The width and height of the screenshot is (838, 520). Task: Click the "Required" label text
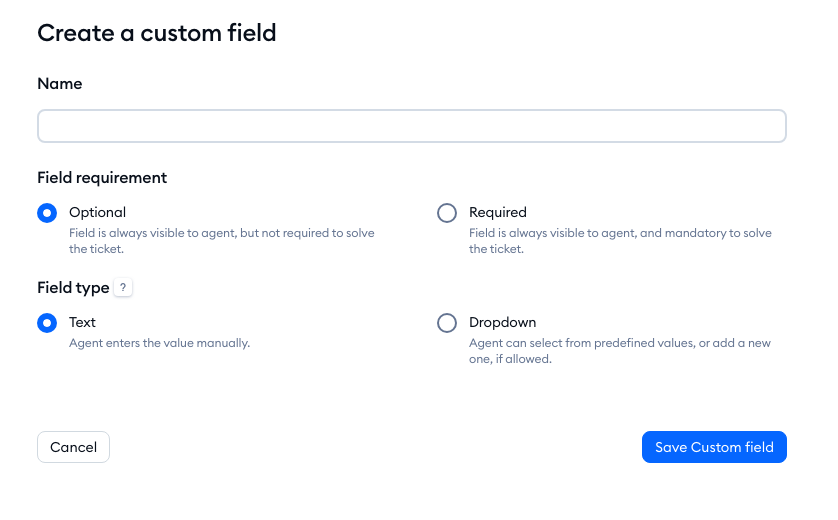497,212
